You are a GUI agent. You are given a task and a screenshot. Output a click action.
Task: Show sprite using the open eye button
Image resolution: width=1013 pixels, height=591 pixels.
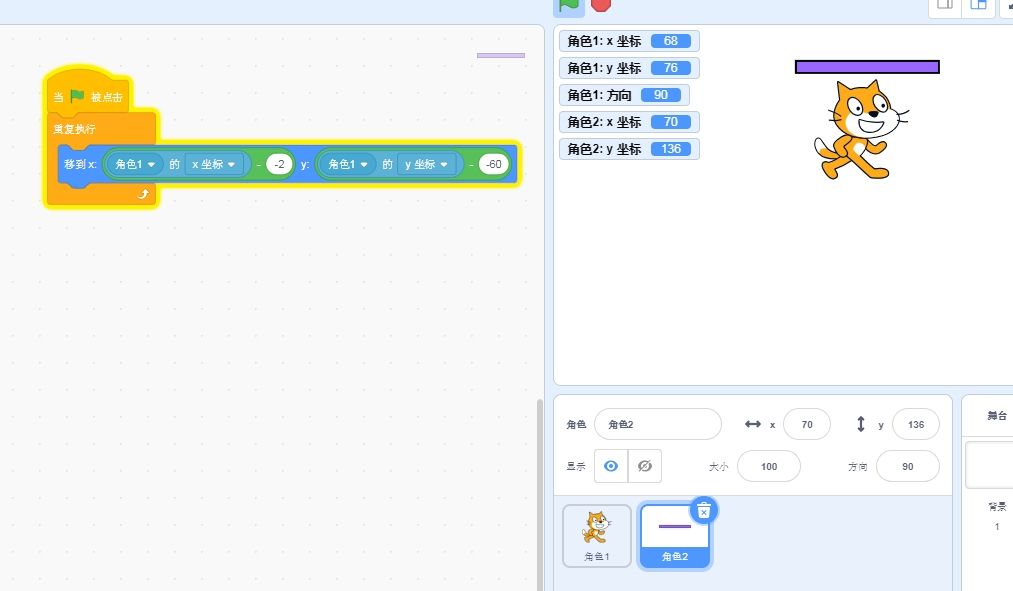click(611, 466)
